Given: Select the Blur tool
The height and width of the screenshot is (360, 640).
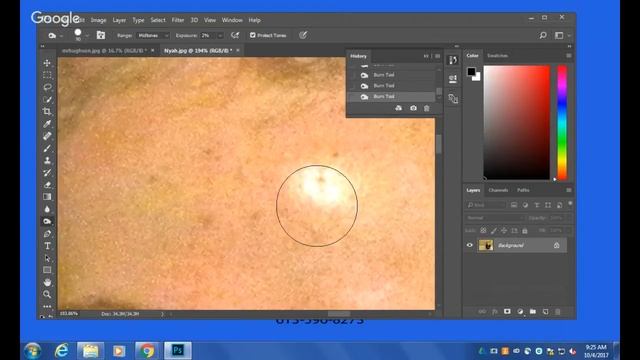Looking at the screenshot, I should [47, 209].
